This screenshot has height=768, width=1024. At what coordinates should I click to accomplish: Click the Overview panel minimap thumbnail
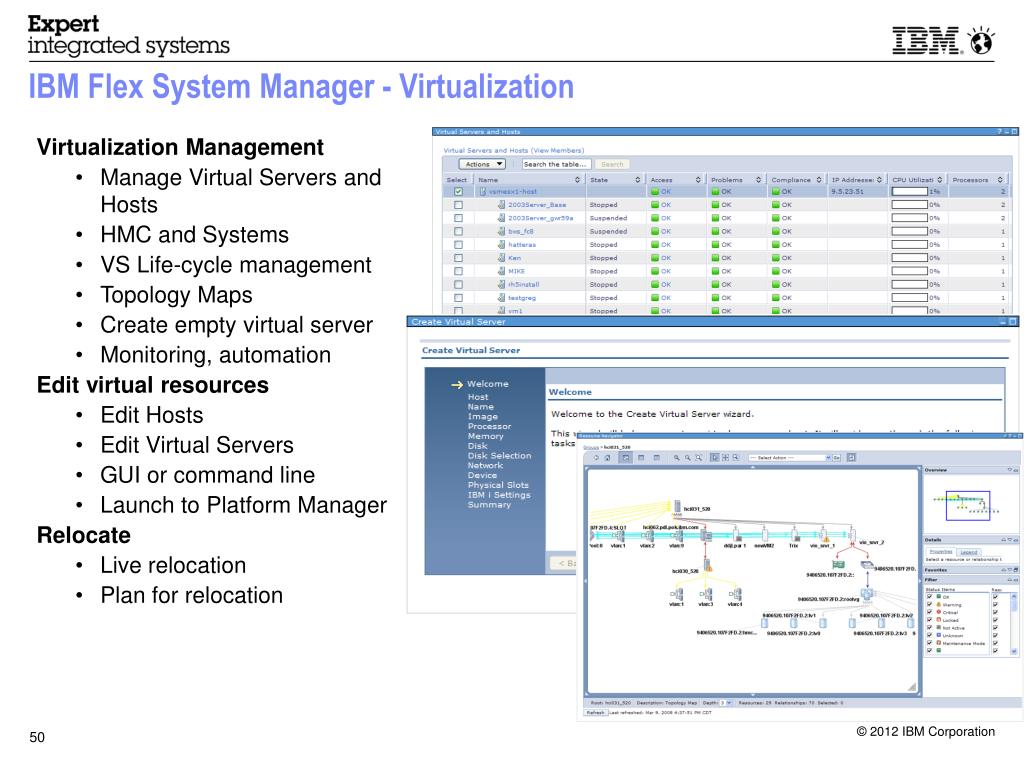(x=968, y=506)
